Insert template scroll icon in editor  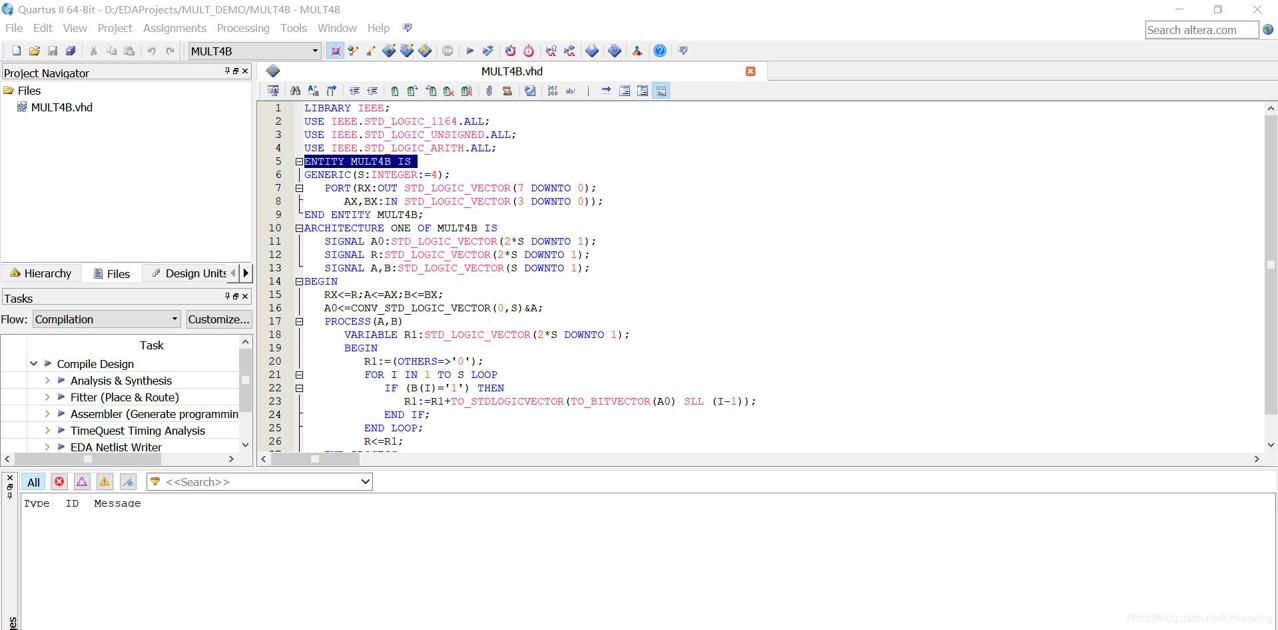coord(507,91)
